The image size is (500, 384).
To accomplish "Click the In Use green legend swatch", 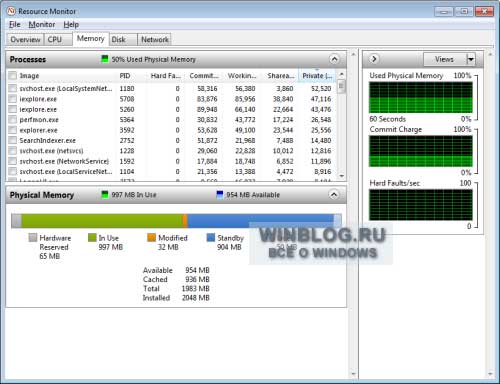I will 92,237.
